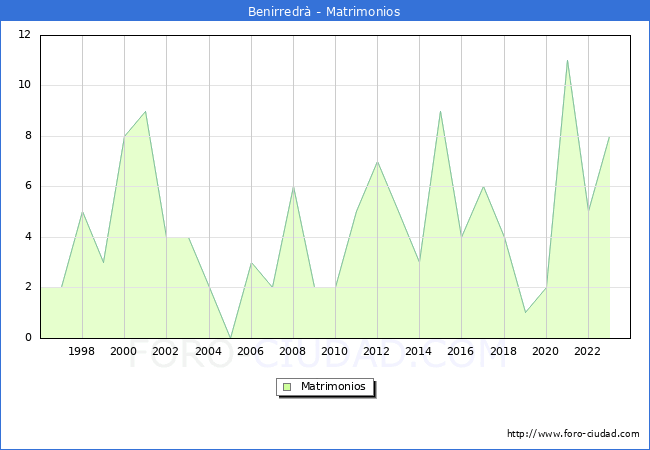Select the 2021 peak data point at 11

(x=567, y=60)
